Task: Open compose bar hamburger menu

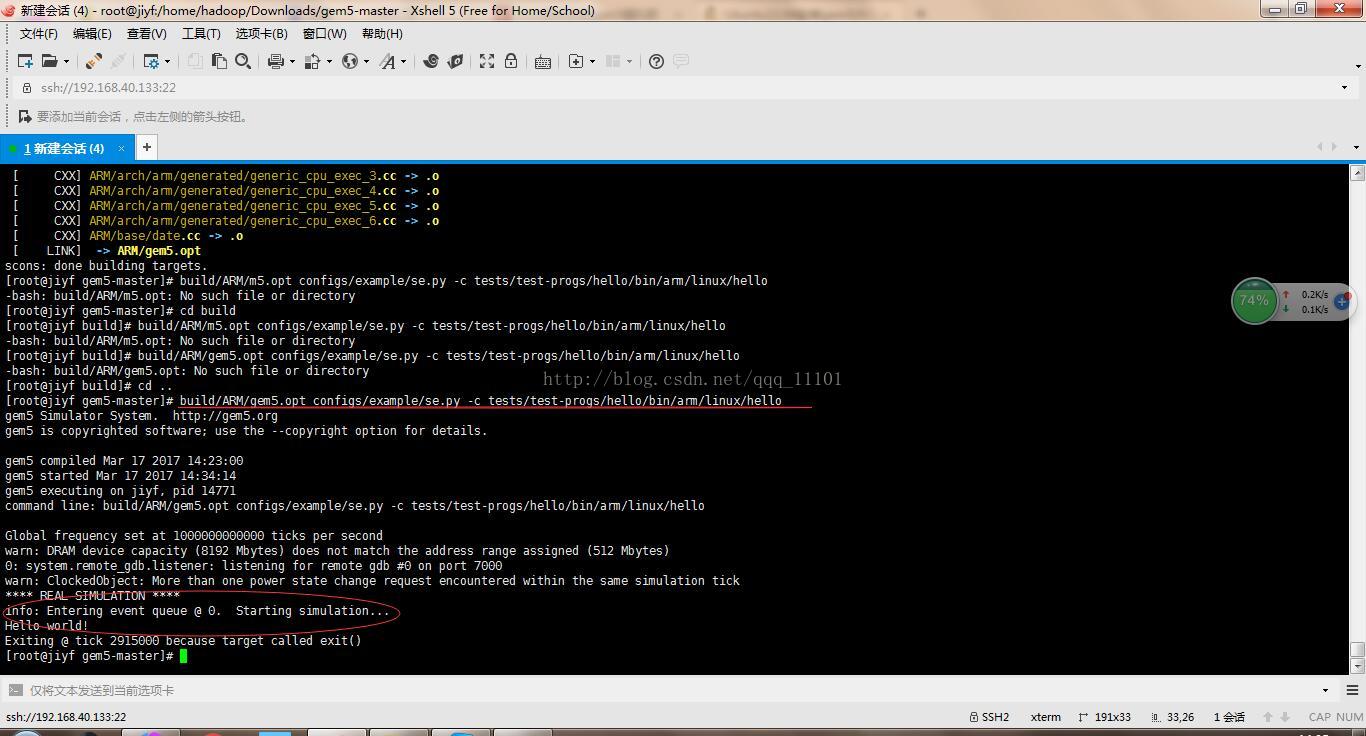Action: [x=1352, y=690]
